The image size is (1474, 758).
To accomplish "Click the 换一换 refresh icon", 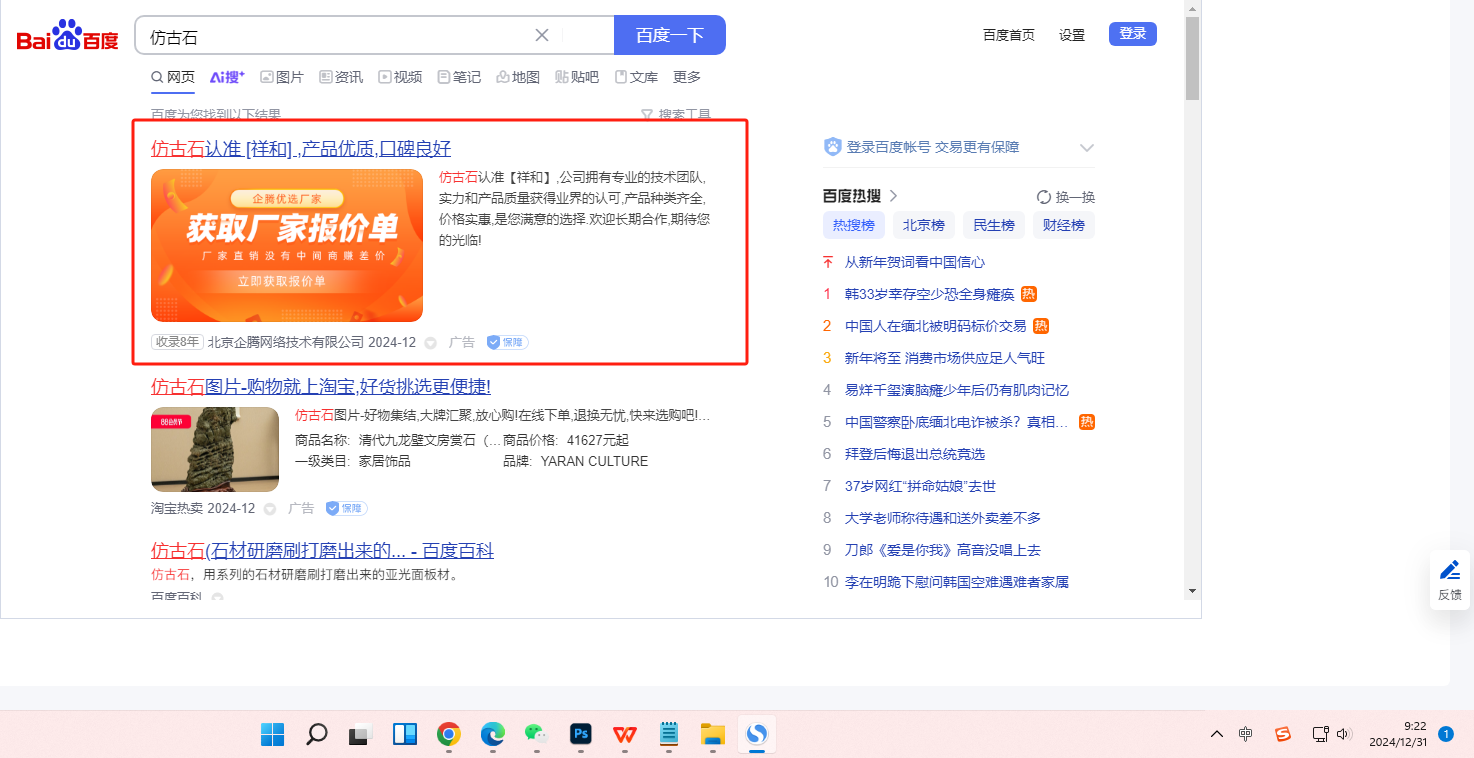I will tap(1044, 197).
